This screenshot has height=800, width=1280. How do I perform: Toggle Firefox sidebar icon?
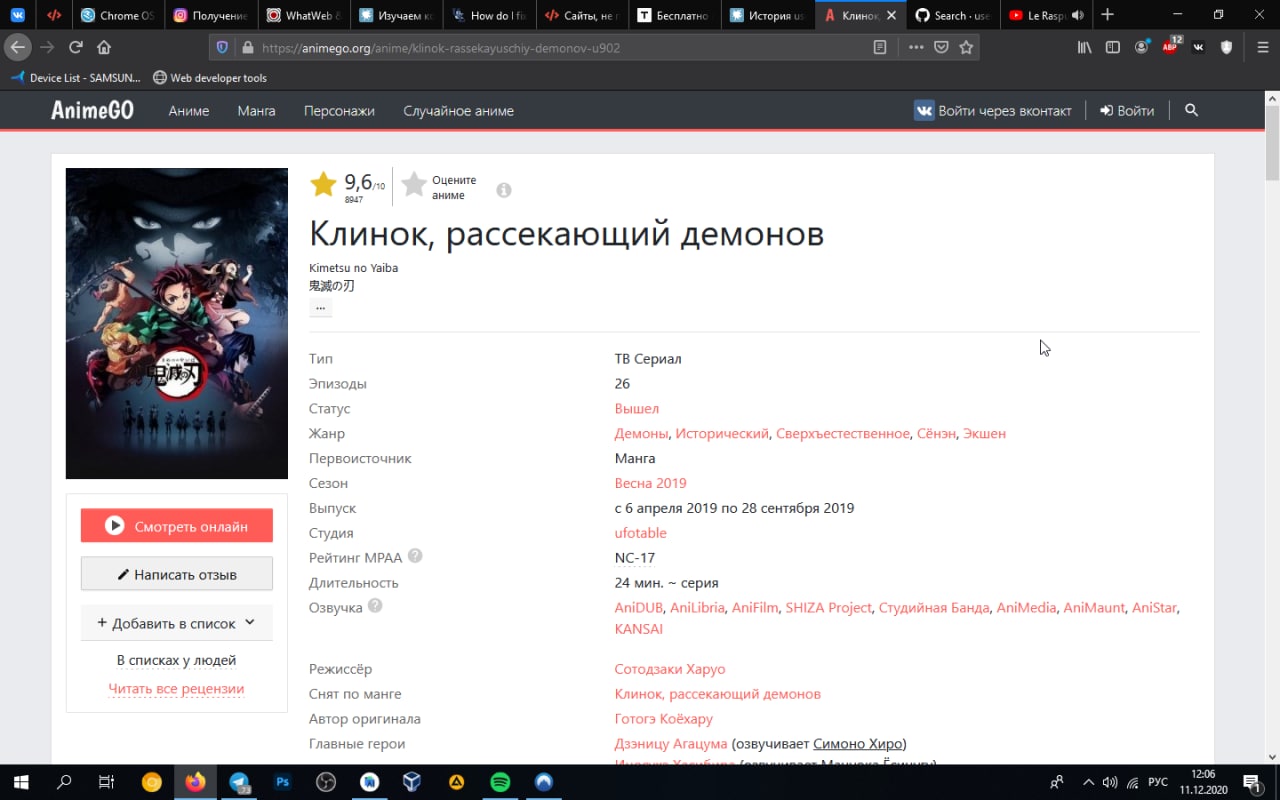tap(1112, 47)
